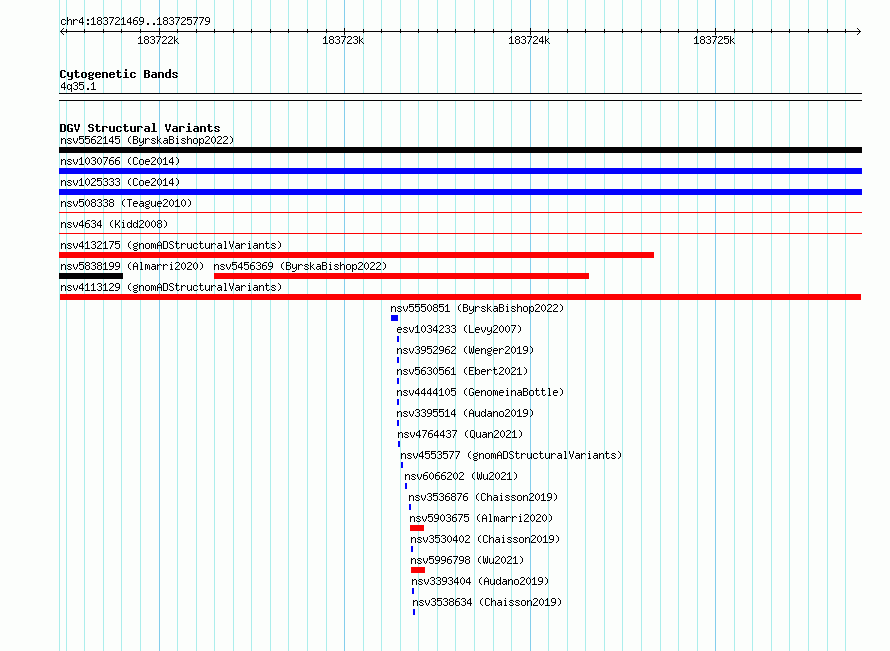Open the nsv5456369 (ByrskaBishop2022) label
The width and height of the screenshot is (890, 651).
coord(300,266)
